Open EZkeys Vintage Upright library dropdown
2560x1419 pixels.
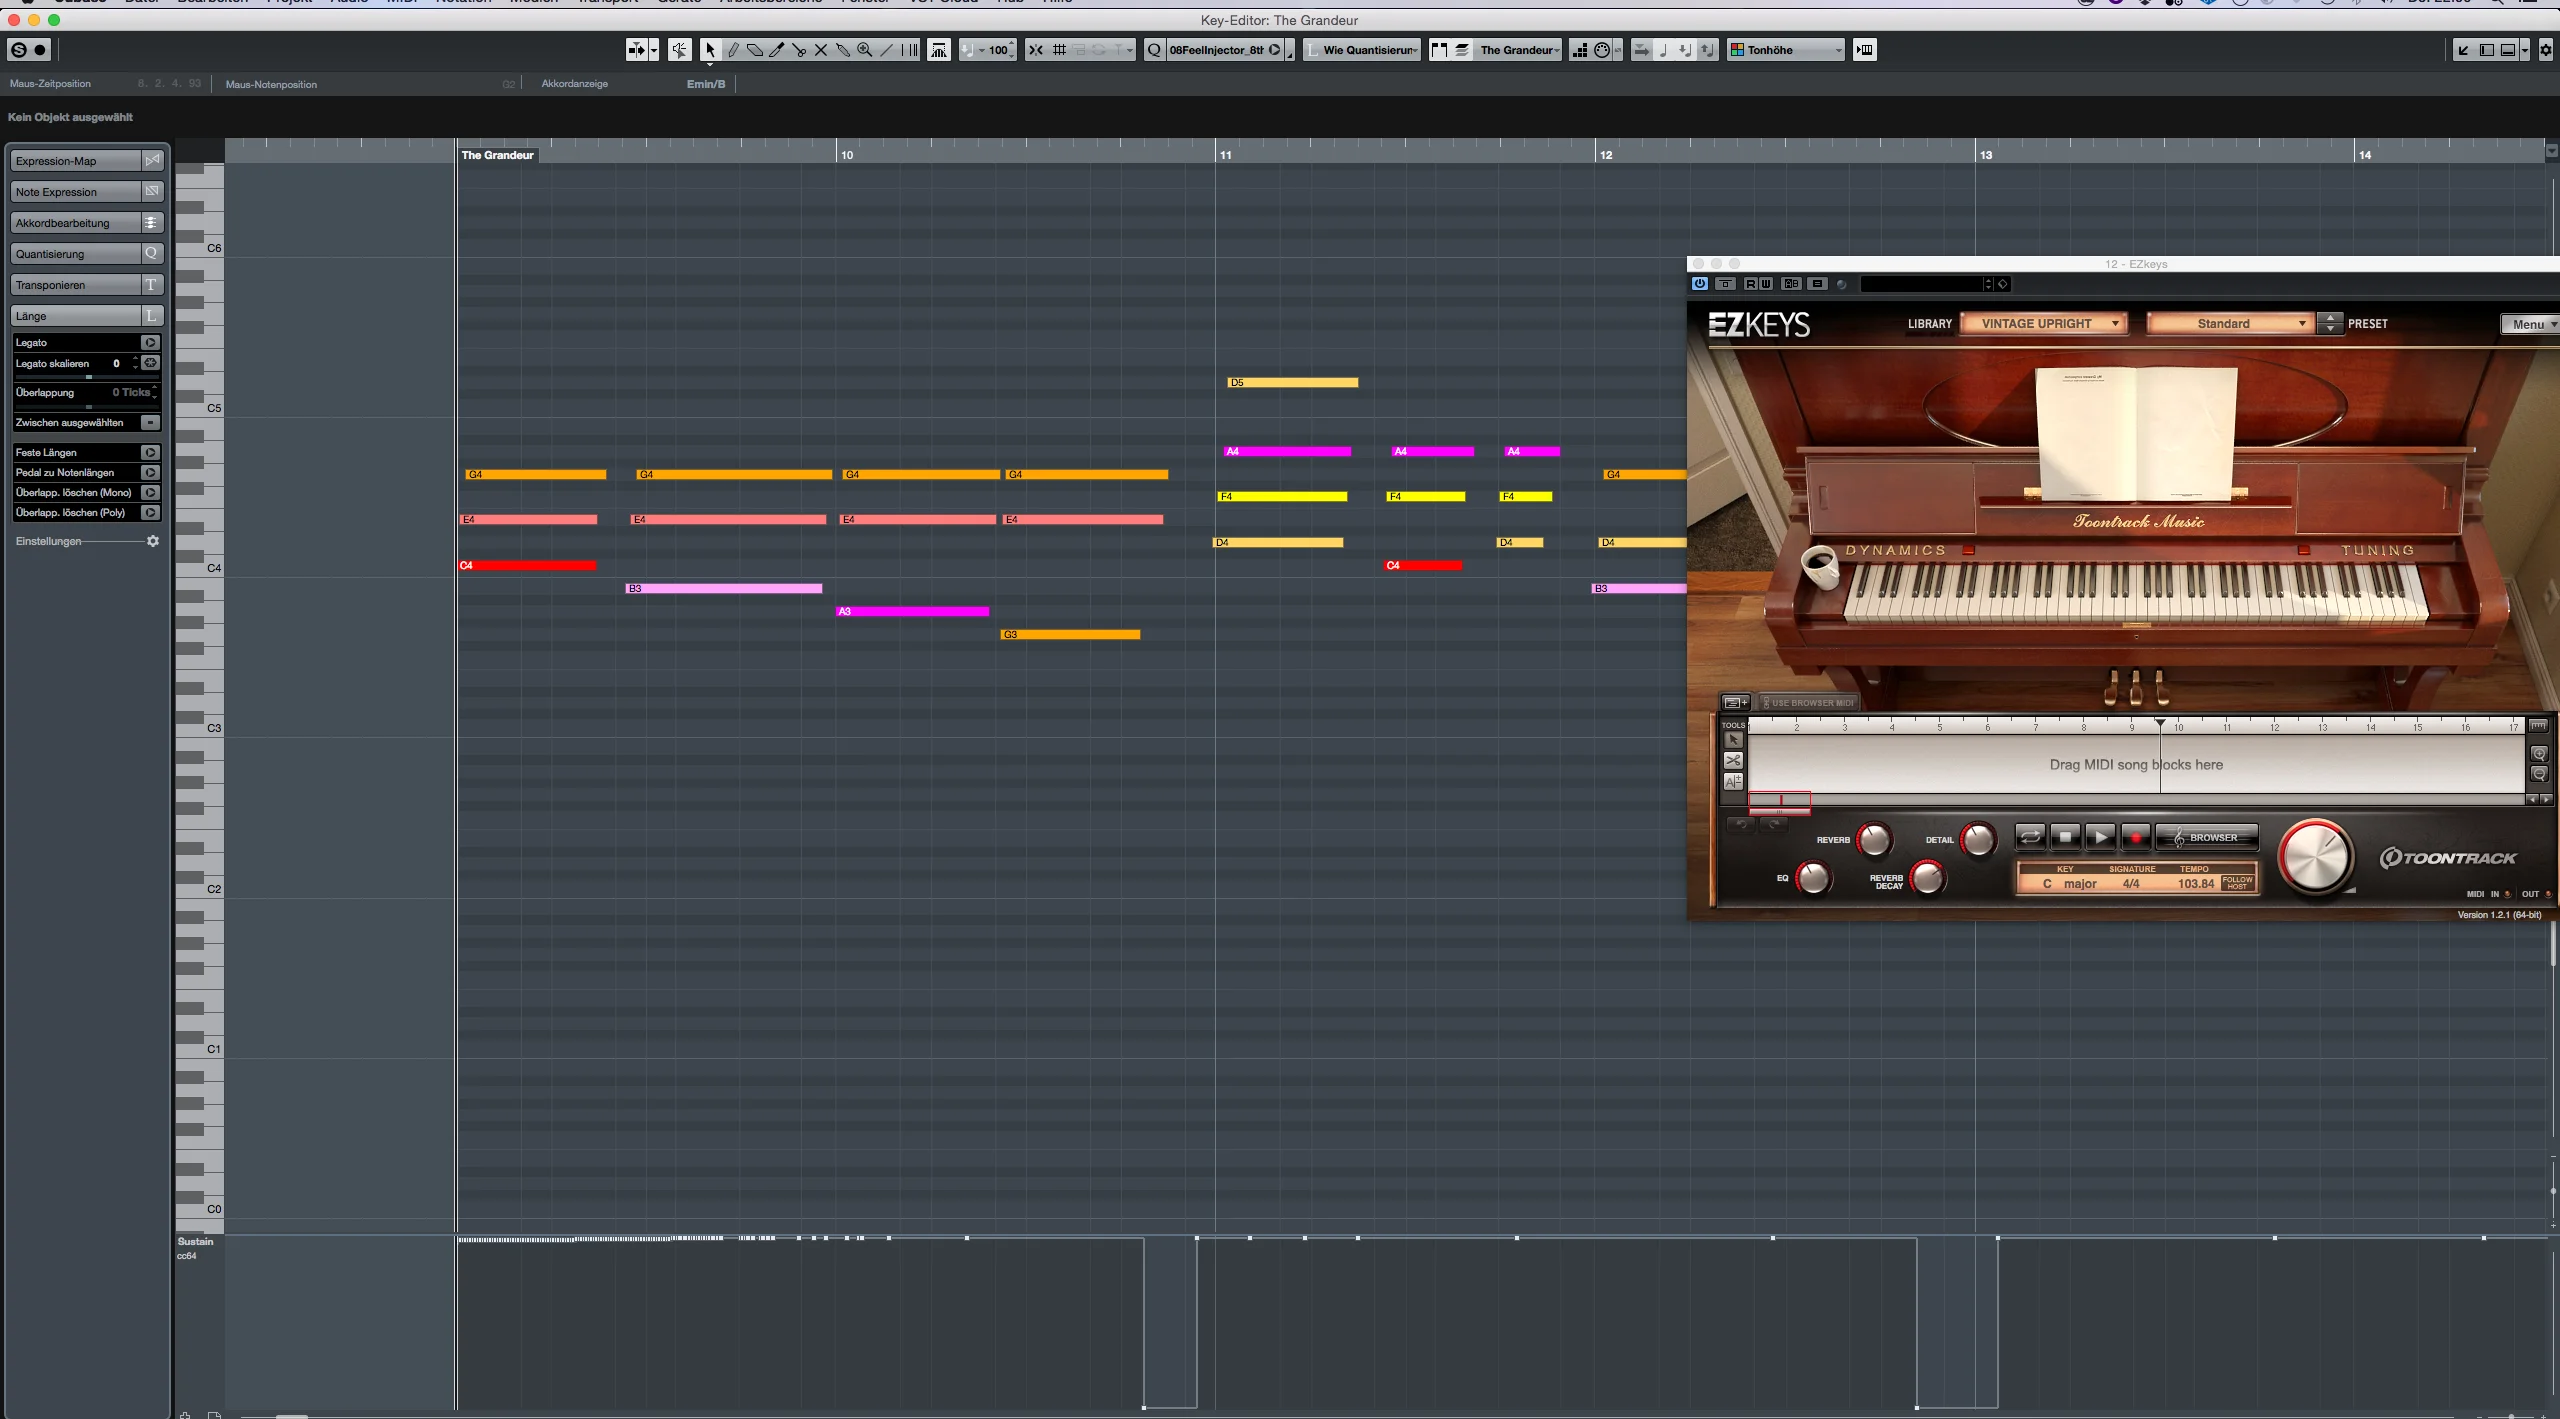click(x=2042, y=324)
